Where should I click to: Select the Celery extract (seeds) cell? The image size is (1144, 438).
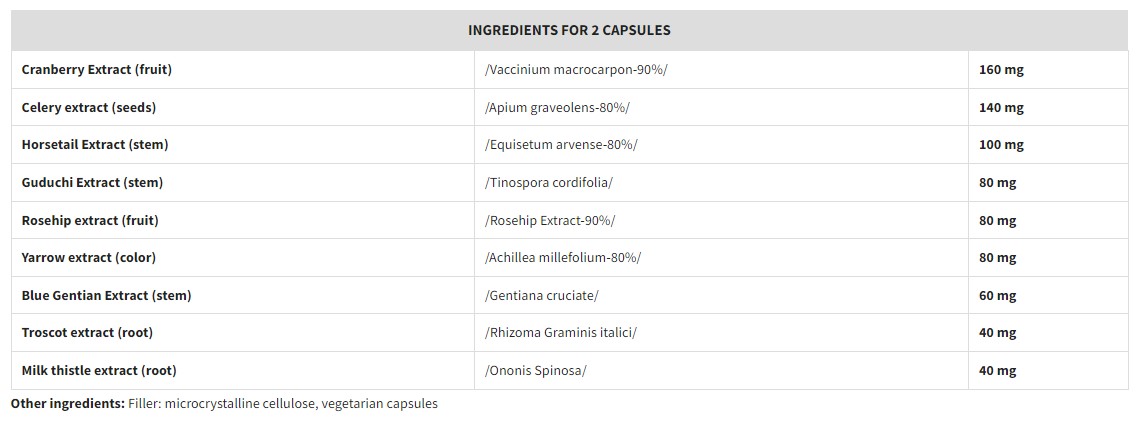[89, 107]
